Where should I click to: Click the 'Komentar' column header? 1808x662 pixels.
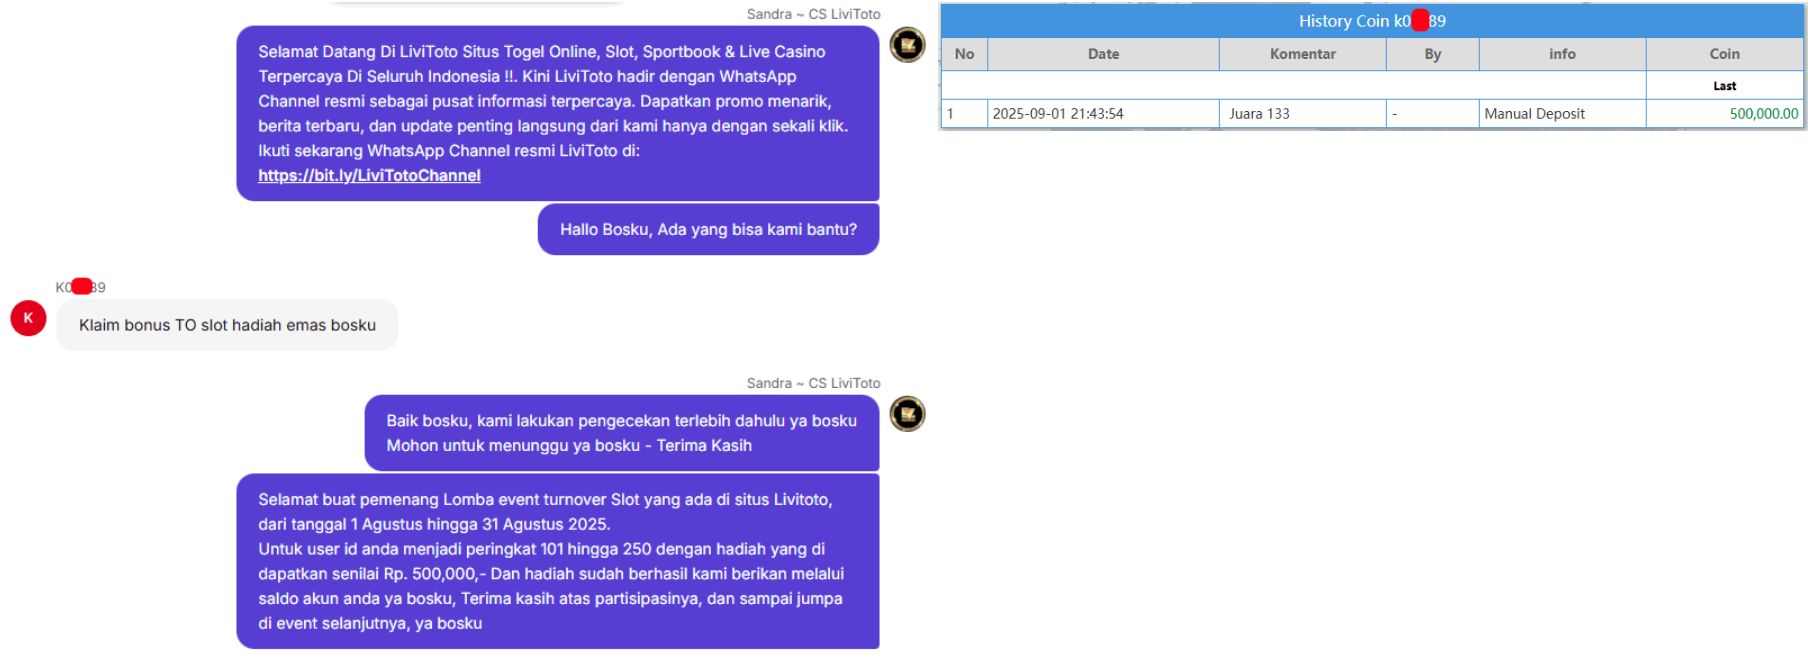1302,54
